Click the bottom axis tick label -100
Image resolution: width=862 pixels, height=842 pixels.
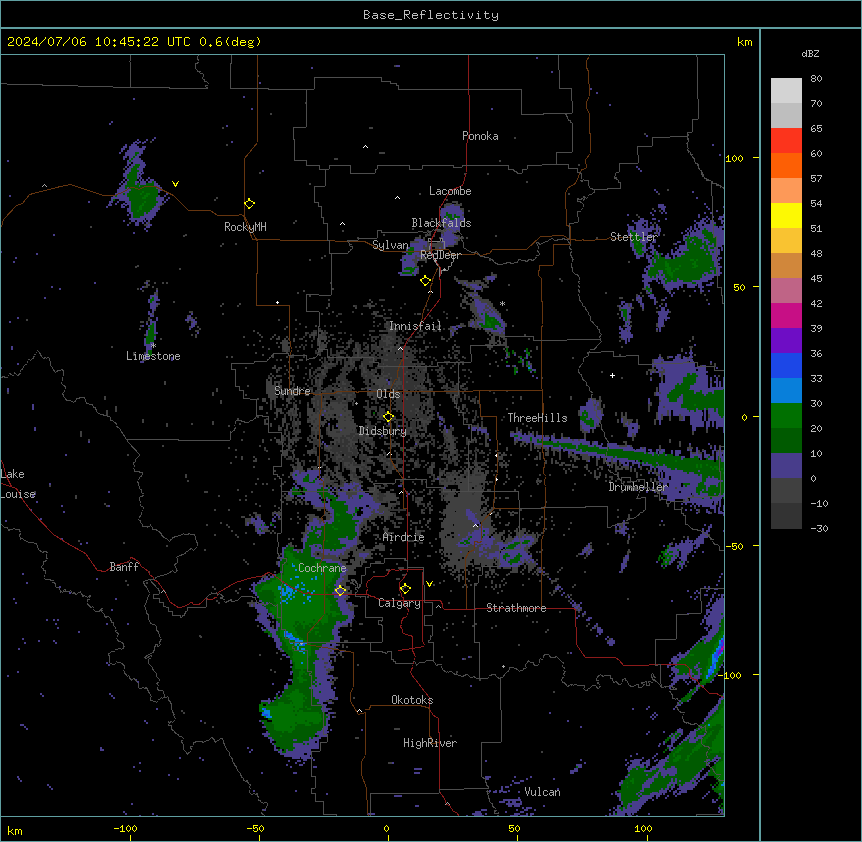[125, 828]
